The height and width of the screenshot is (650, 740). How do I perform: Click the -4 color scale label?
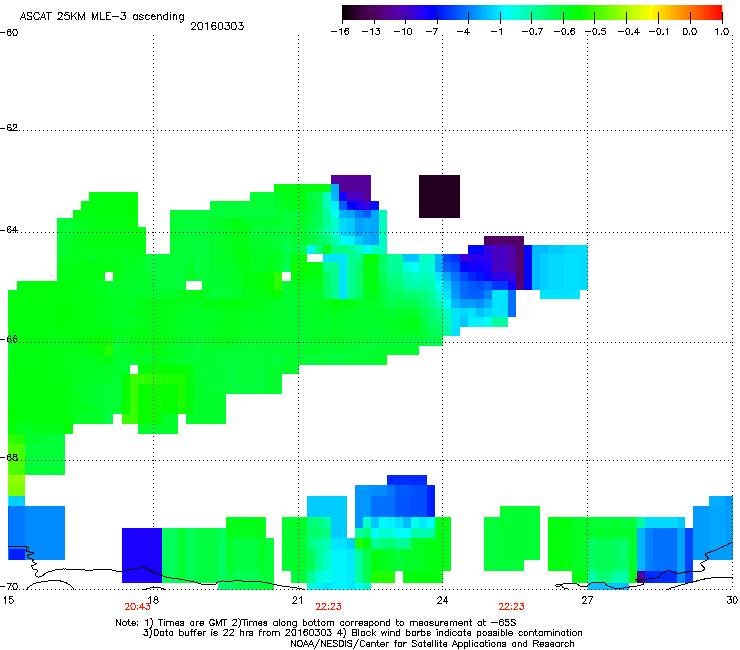pyautogui.click(x=463, y=32)
